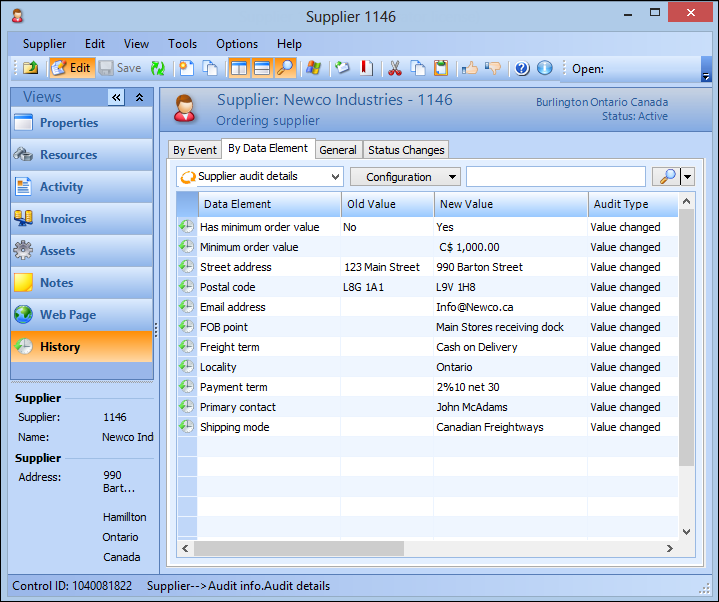Click the Edit button in the toolbar
Viewport: 719px width, 602px height.
tap(70, 68)
